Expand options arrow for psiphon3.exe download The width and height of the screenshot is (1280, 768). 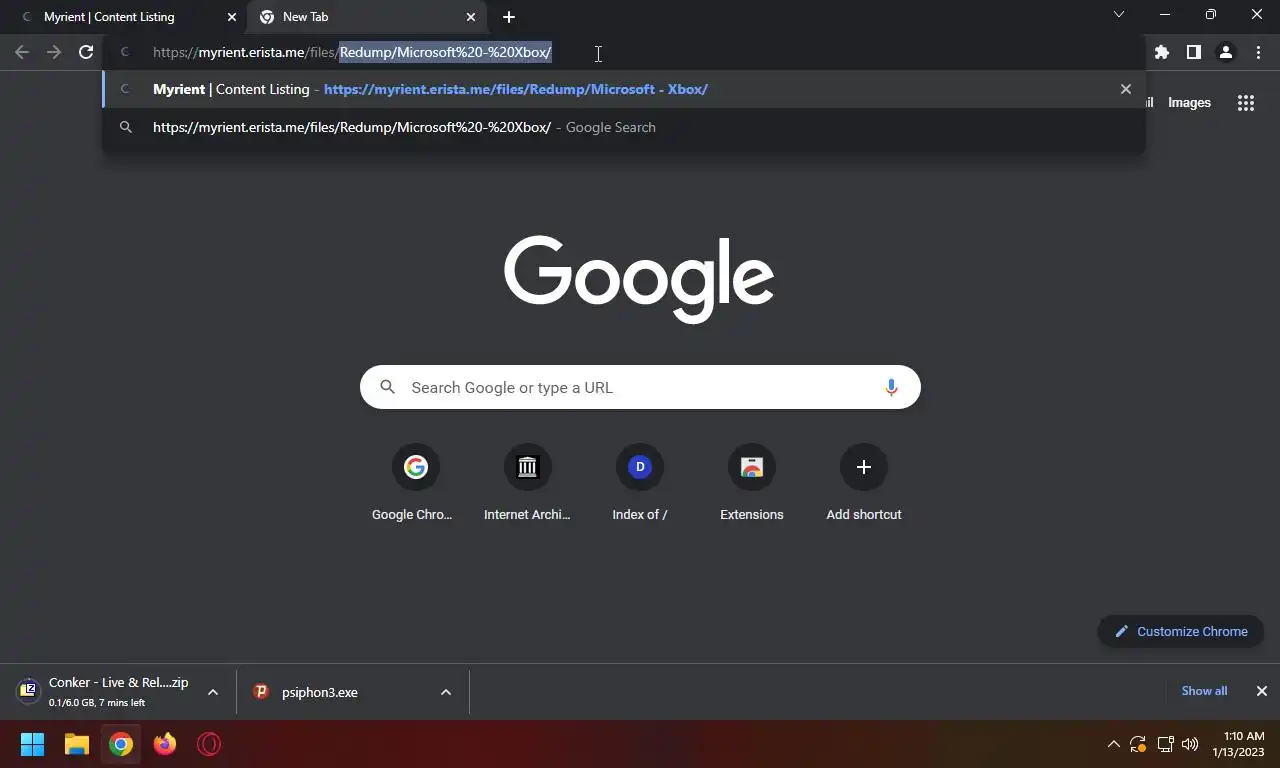click(x=446, y=692)
